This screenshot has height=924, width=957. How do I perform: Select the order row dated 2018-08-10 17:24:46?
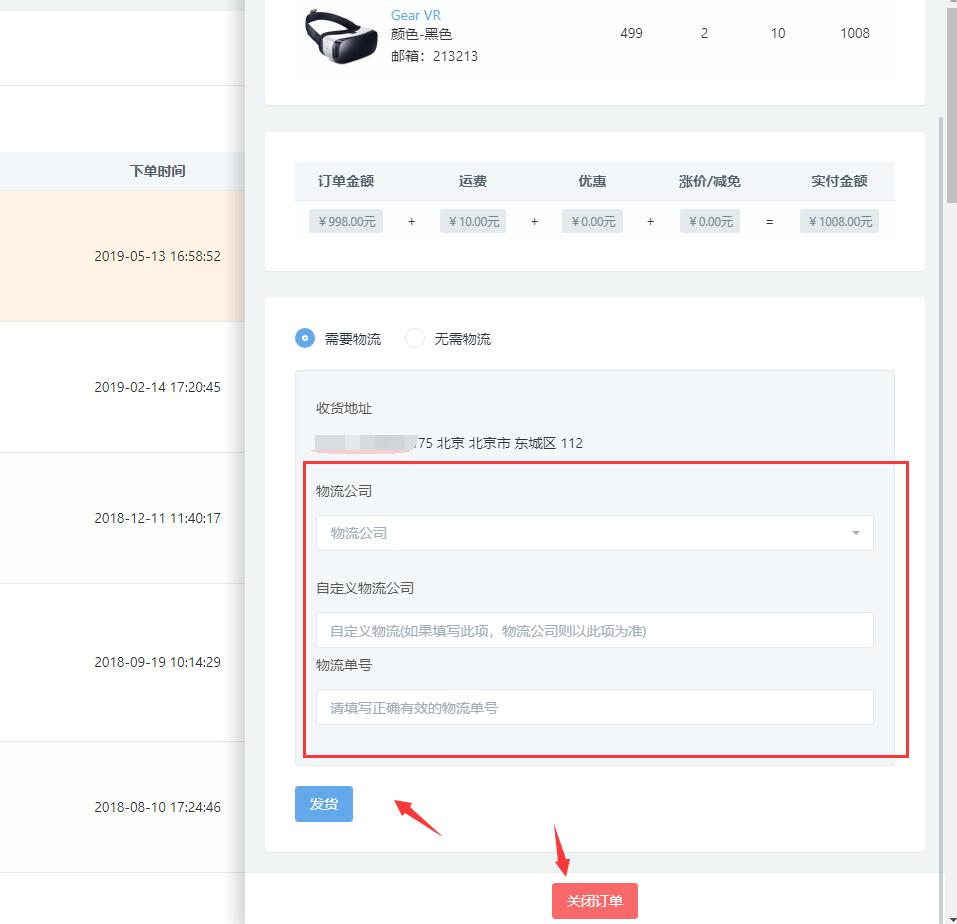click(122, 807)
